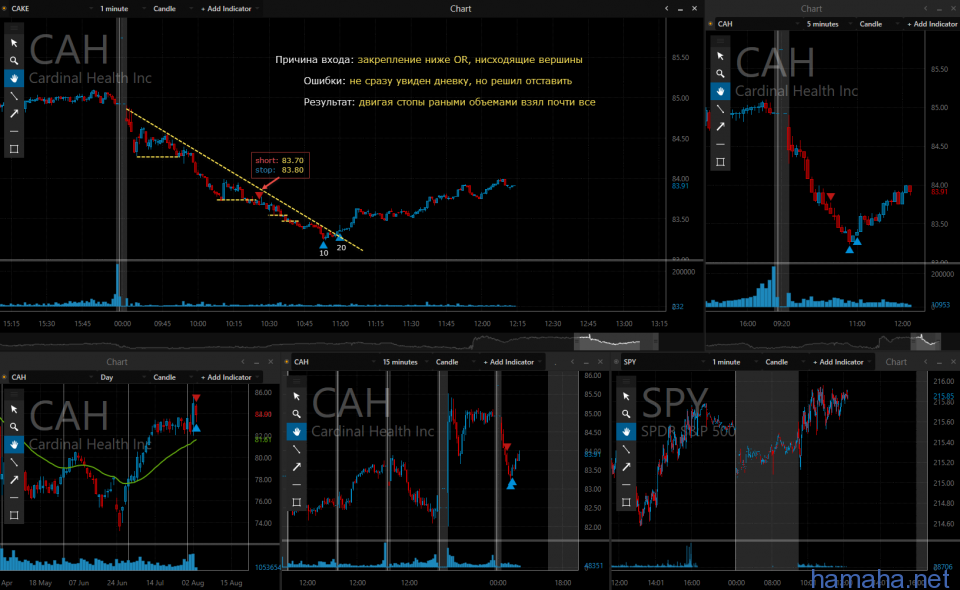Click the red short-entry marker in CAKE chart
The height and width of the screenshot is (590, 960).
tap(260, 195)
